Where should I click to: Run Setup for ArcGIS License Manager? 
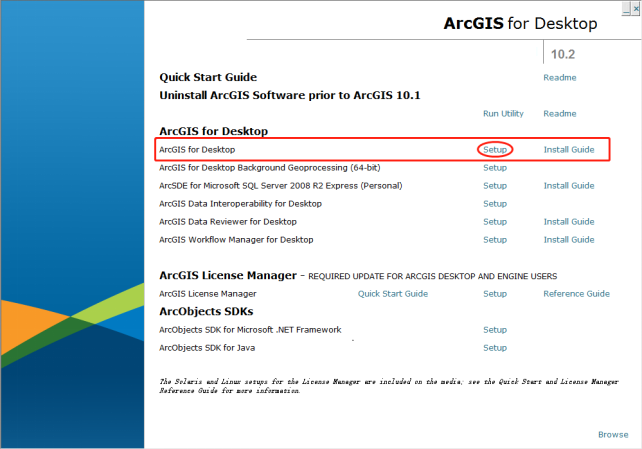(495, 293)
